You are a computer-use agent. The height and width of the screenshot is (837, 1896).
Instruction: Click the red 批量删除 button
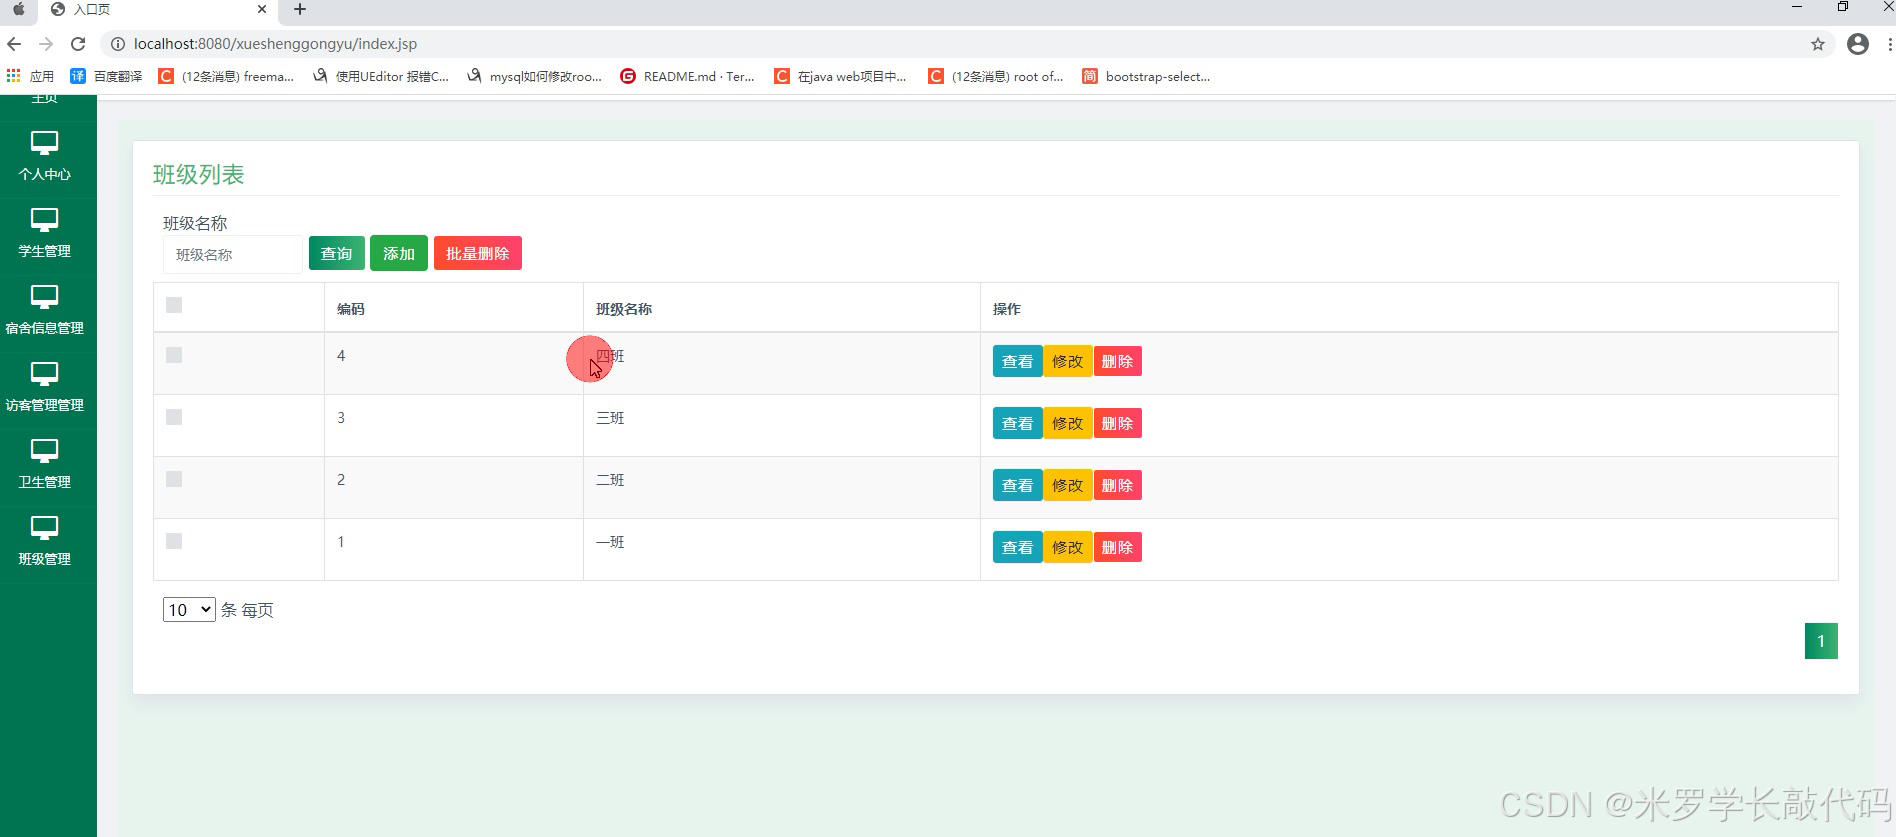pos(478,253)
